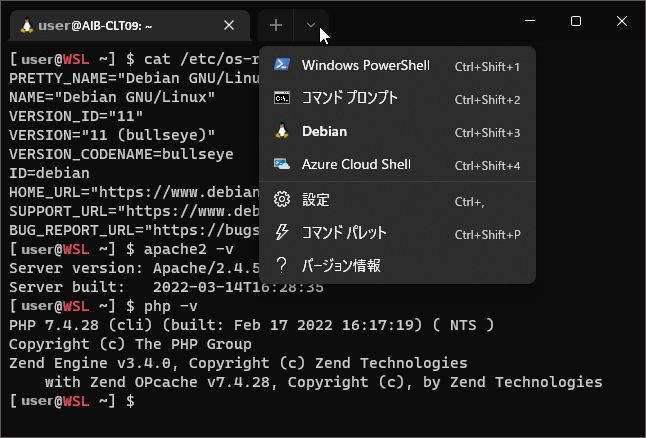Open 設定 from the menu

coord(398,200)
